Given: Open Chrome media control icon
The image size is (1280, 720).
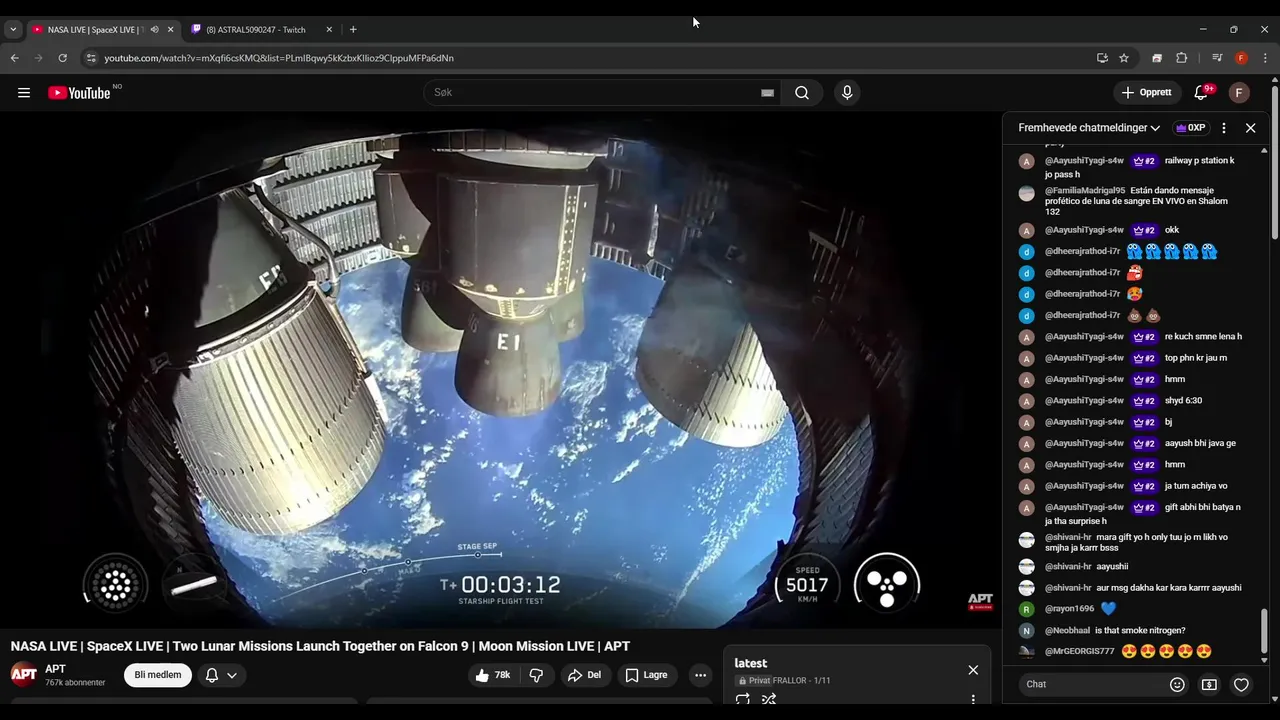Looking at the screenshot, I should point(1217,58).
